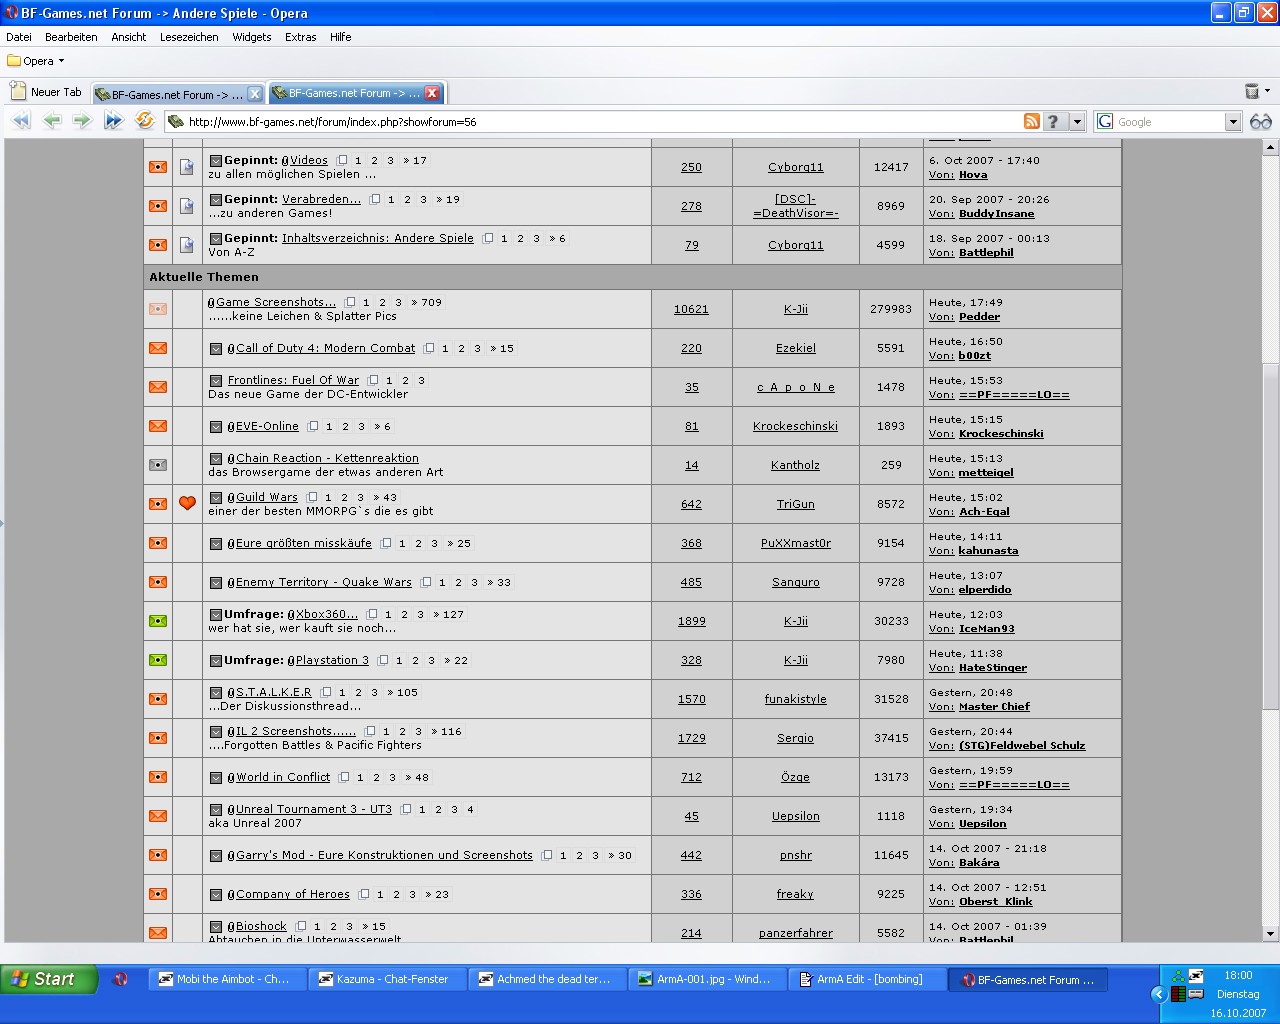Open the Unreal Tournament 3 - UT3 thread

(314, 809)
